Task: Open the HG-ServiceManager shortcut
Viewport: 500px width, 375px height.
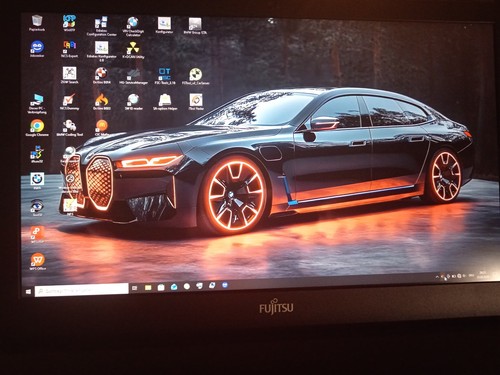Action: [133, 76]
